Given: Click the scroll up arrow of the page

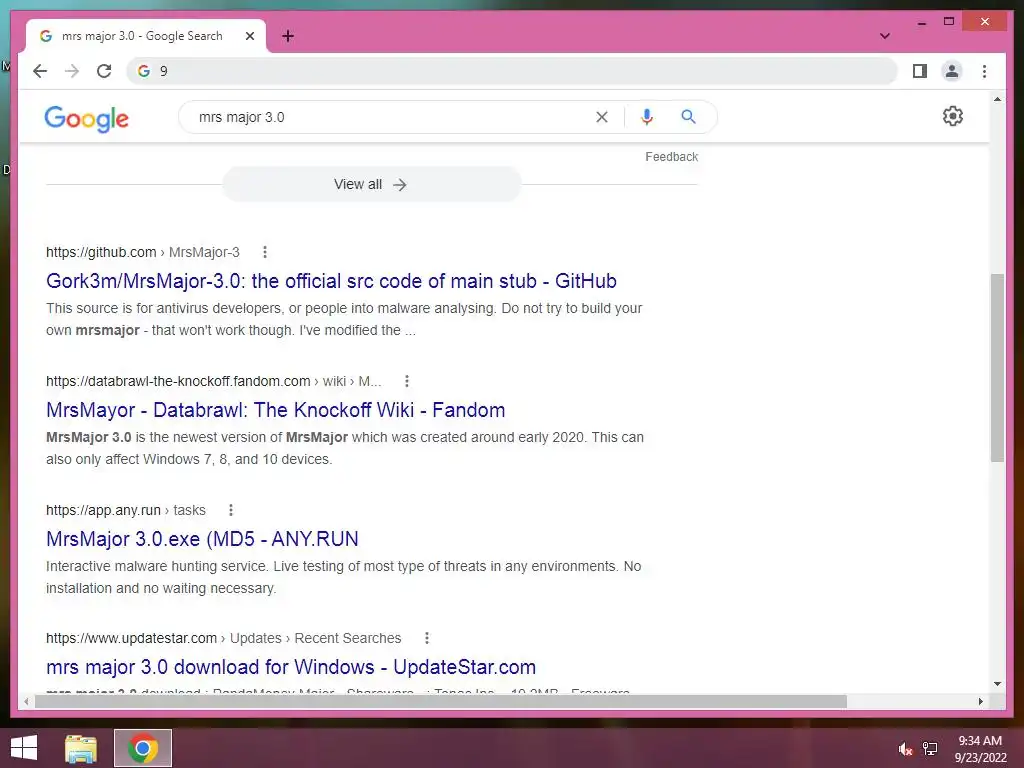Looking at the screenshot, I should (x=997, y=99).
